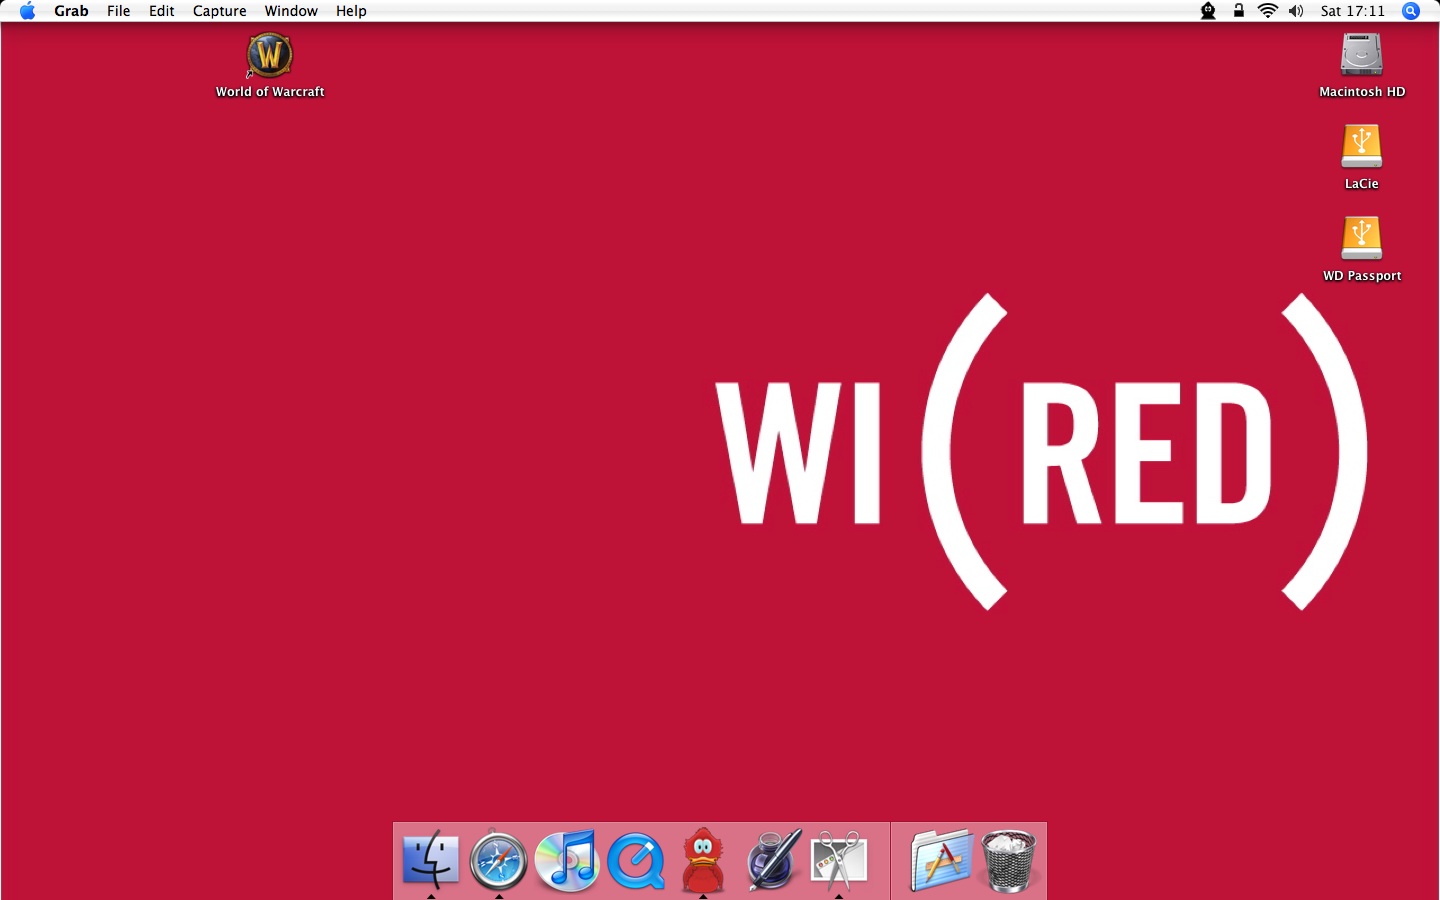
Task: Click the padlock icon in the menu bar
Action: 1239,11
